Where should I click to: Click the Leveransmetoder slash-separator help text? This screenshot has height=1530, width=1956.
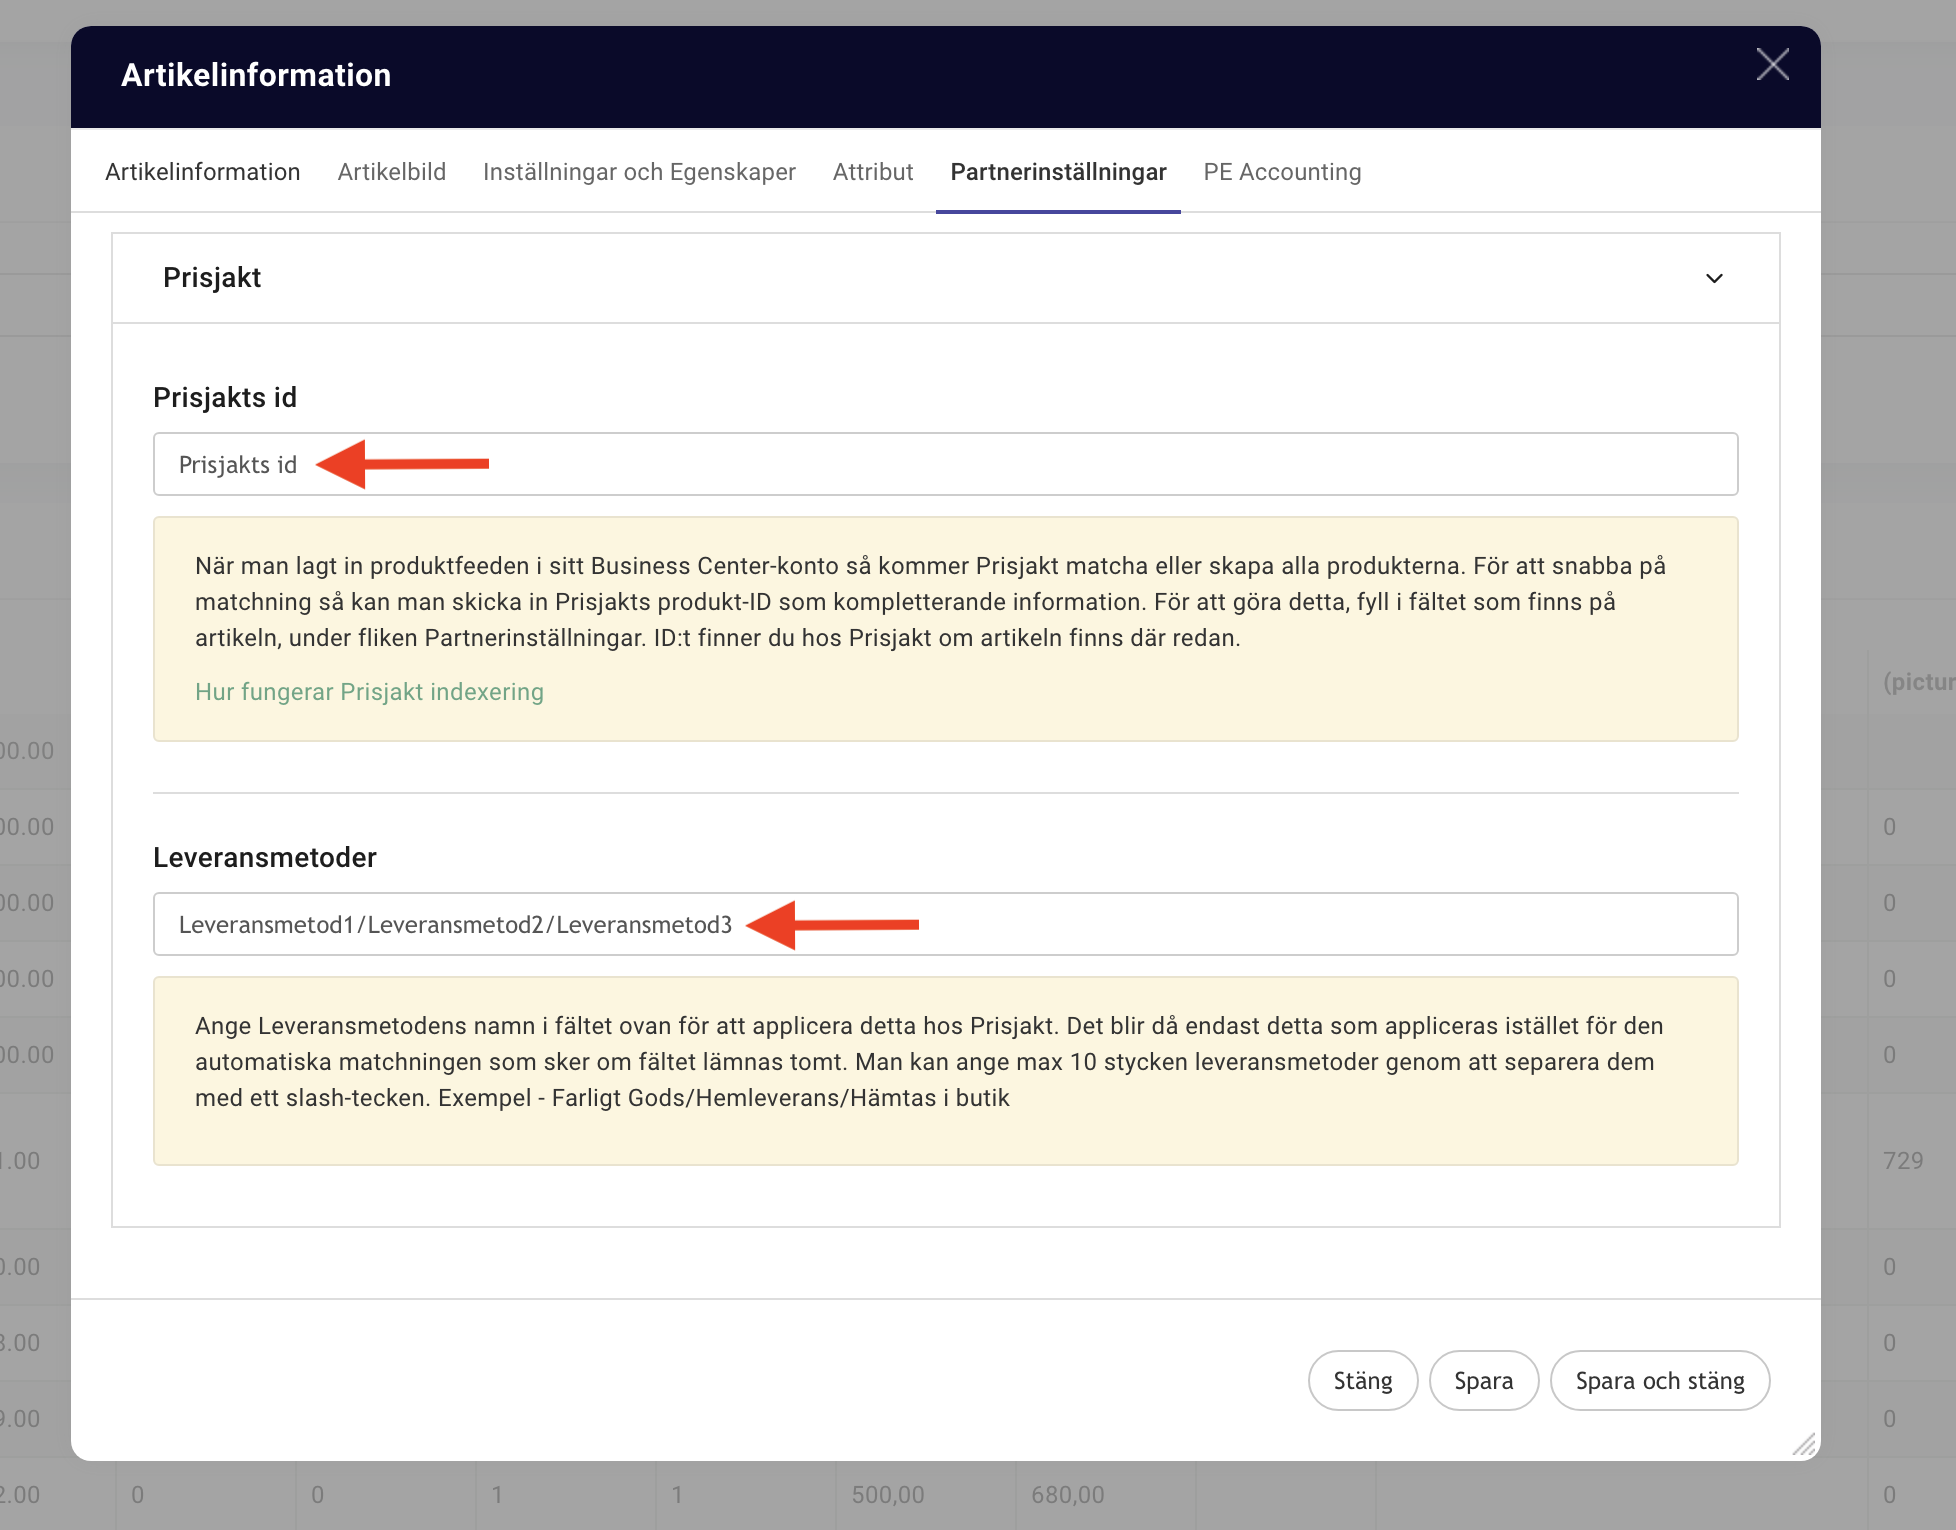pyautogui.click(x=929, y=1062)
